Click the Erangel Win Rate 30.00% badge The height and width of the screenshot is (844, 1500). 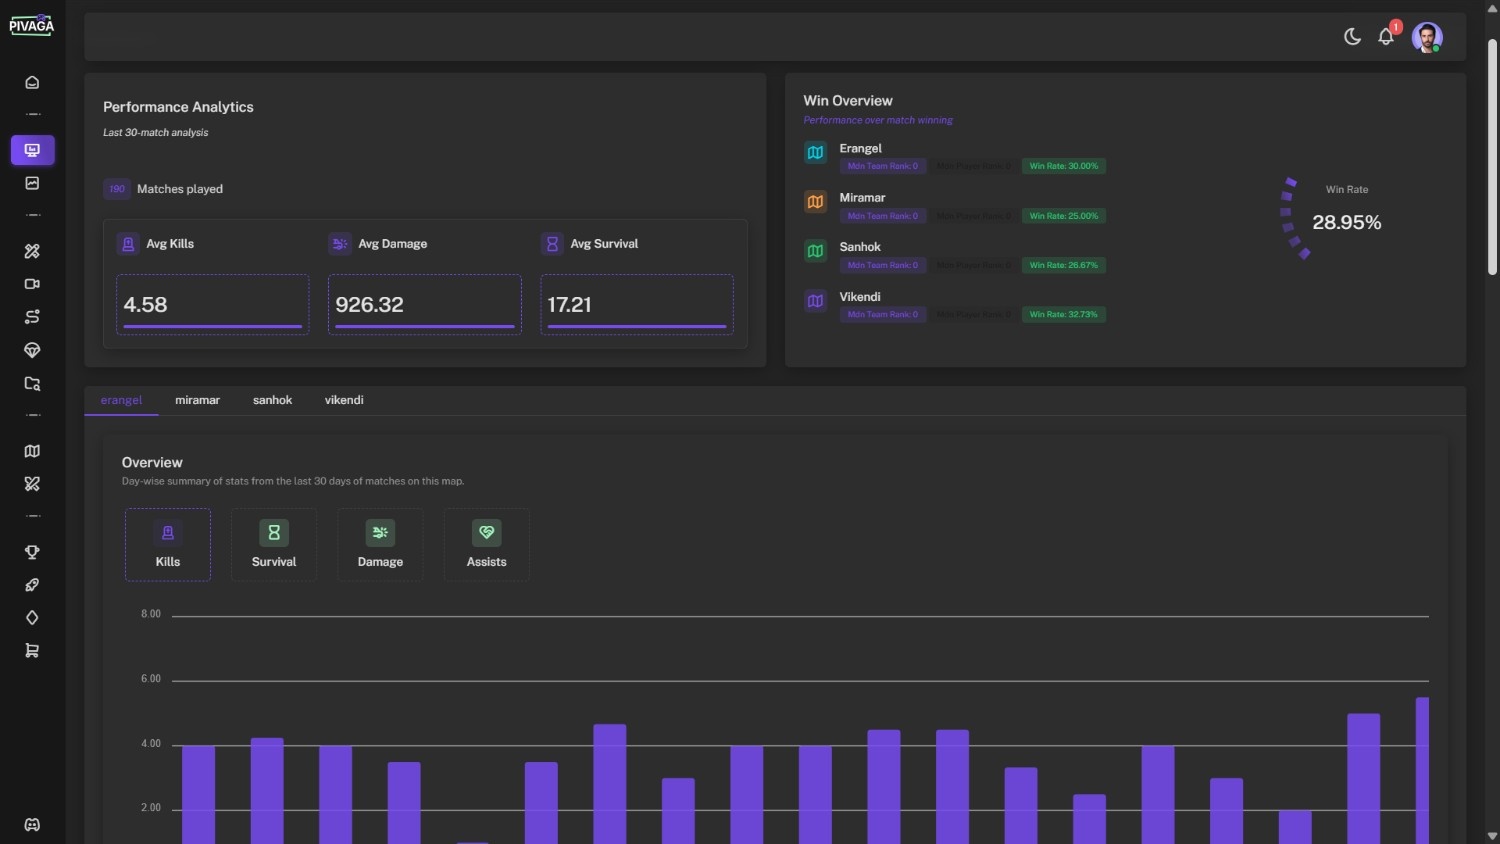coord(1063,166)
